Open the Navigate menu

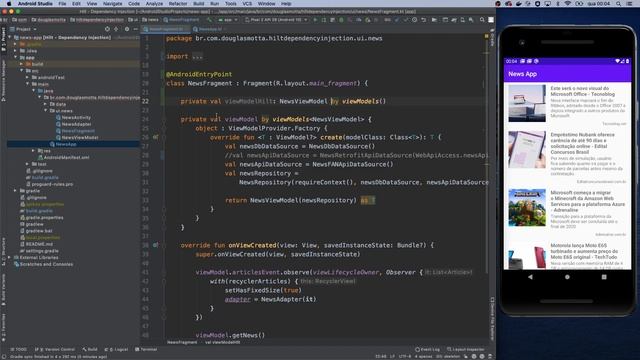coord(112,4)
